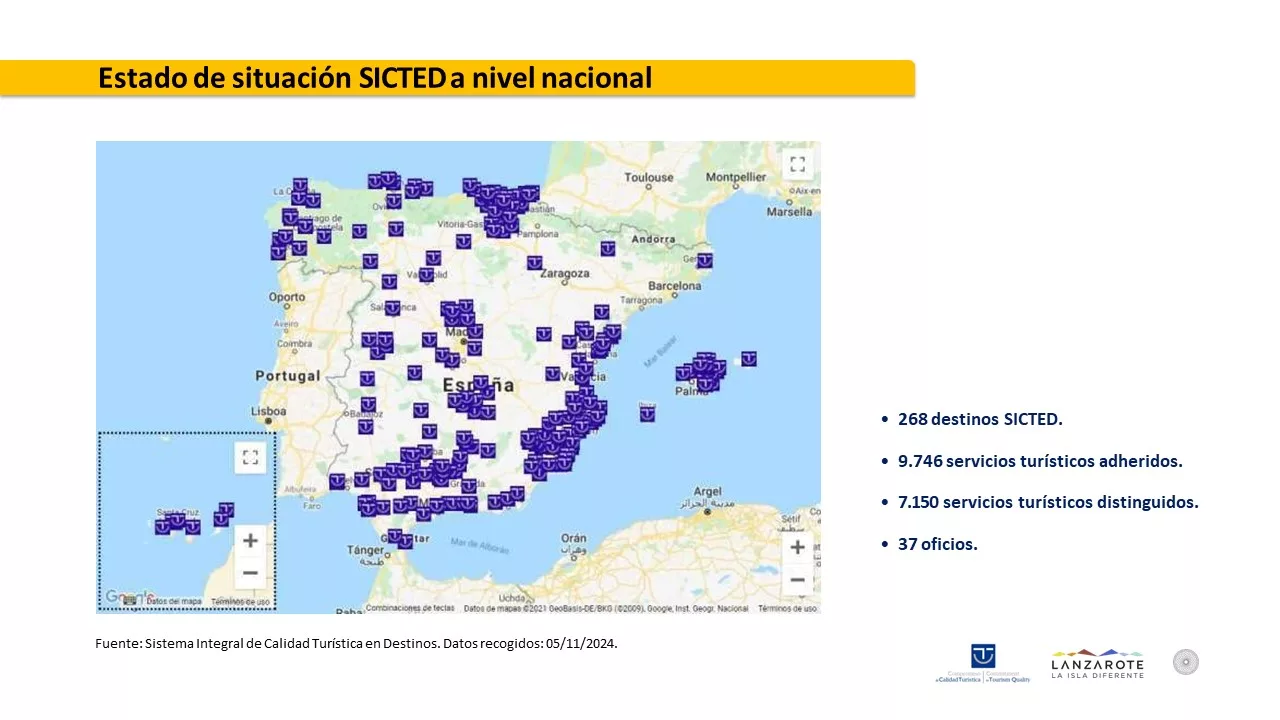Click 'Datos del mapa' in inset map
The width and height of the screenshot is (1280, 720).
coord(173,601)
